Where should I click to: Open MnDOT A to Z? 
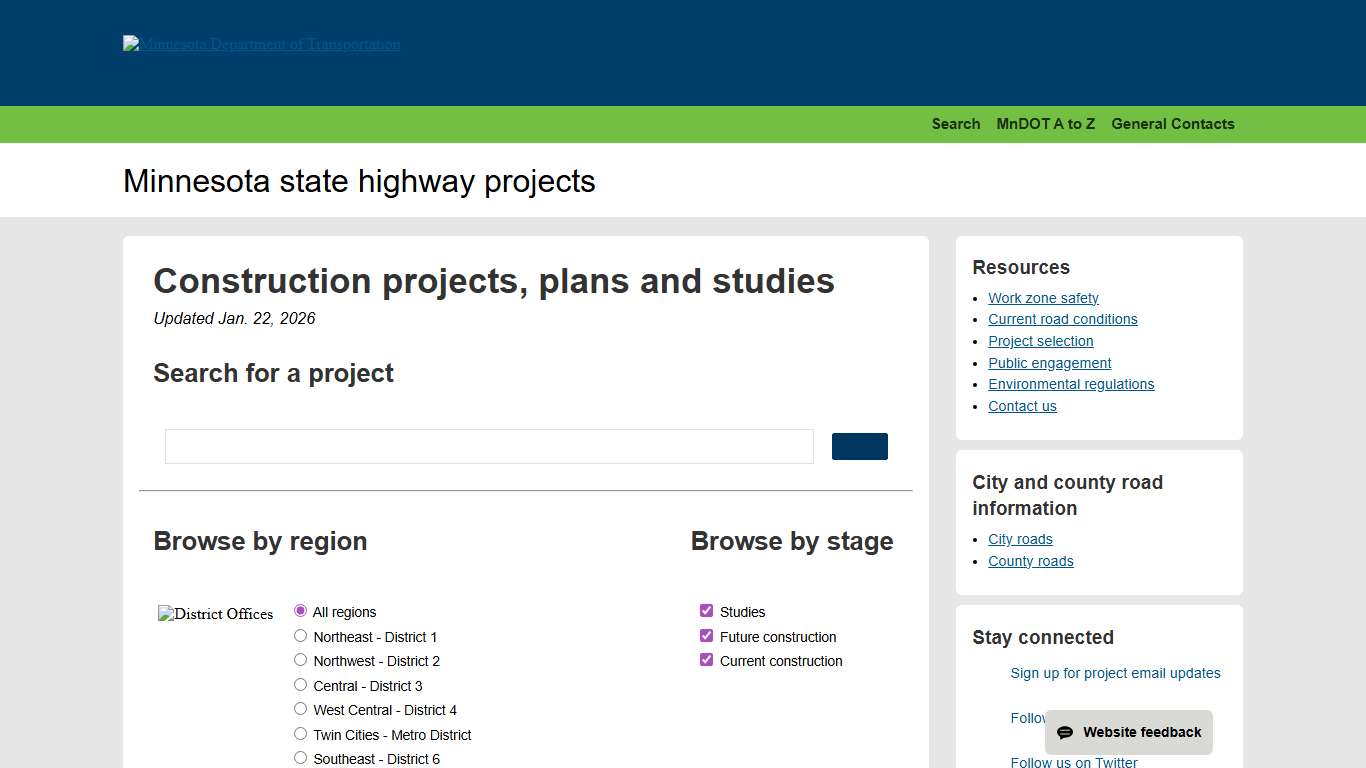tap(1045, 124)
